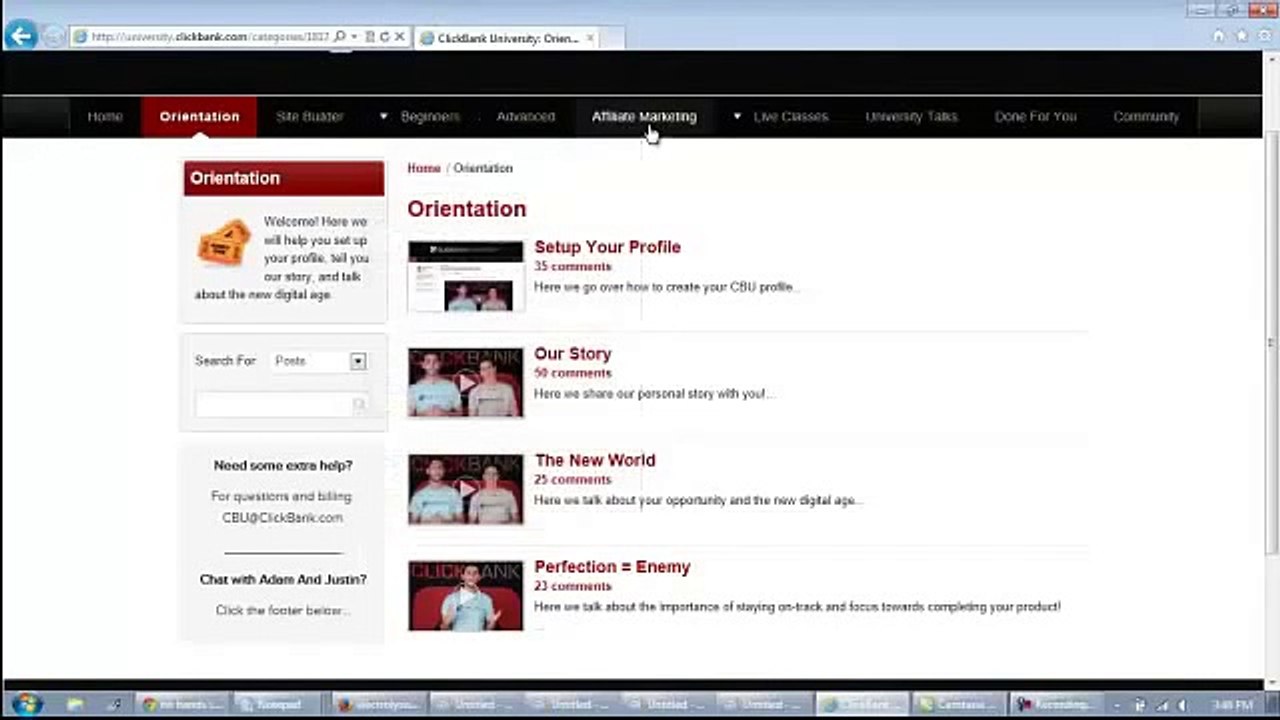Viewport: 1280px width, 720px height.
Task: Open the browser Home icon at top right
Action: [1218, 36]
